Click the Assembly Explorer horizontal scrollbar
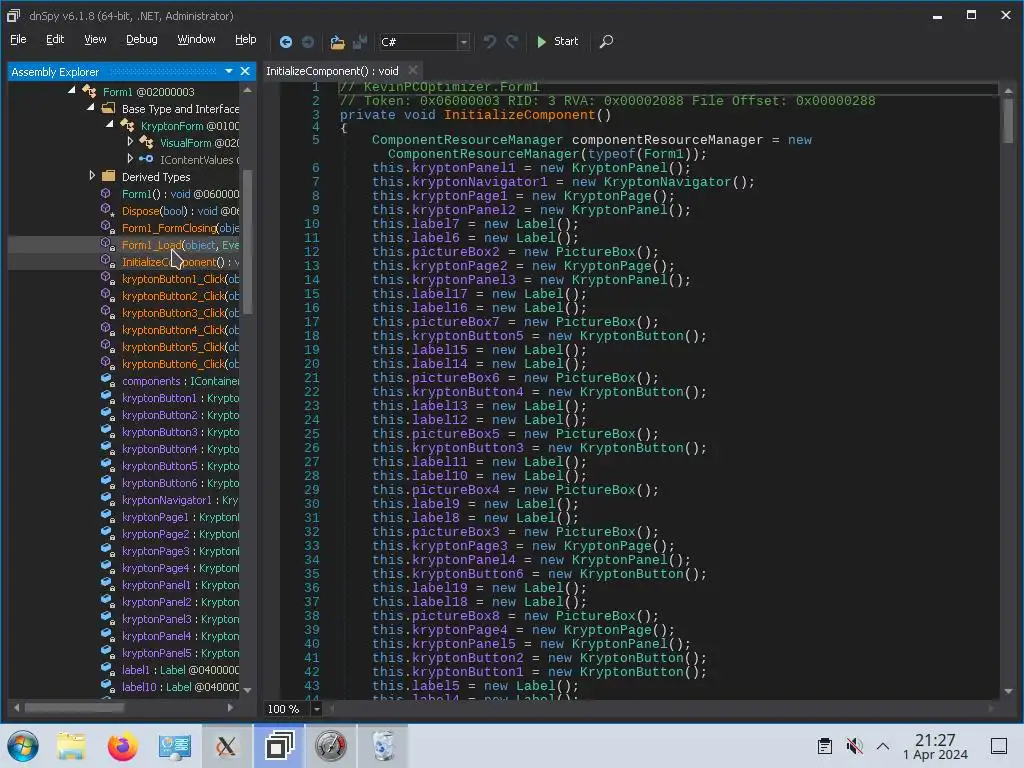 tap(74, 707)
